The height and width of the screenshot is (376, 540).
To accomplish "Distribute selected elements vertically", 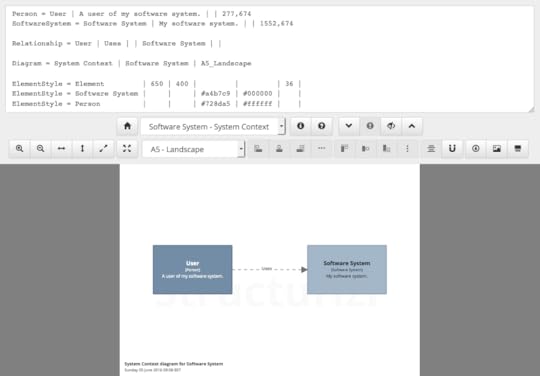I will (x=407, y=149).
